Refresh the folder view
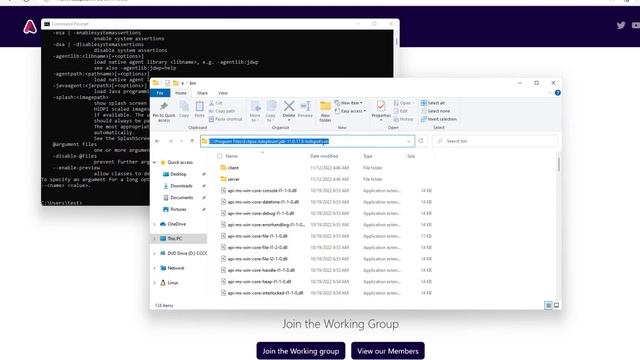Screen dimensions: 640x360 coord(421,141)
